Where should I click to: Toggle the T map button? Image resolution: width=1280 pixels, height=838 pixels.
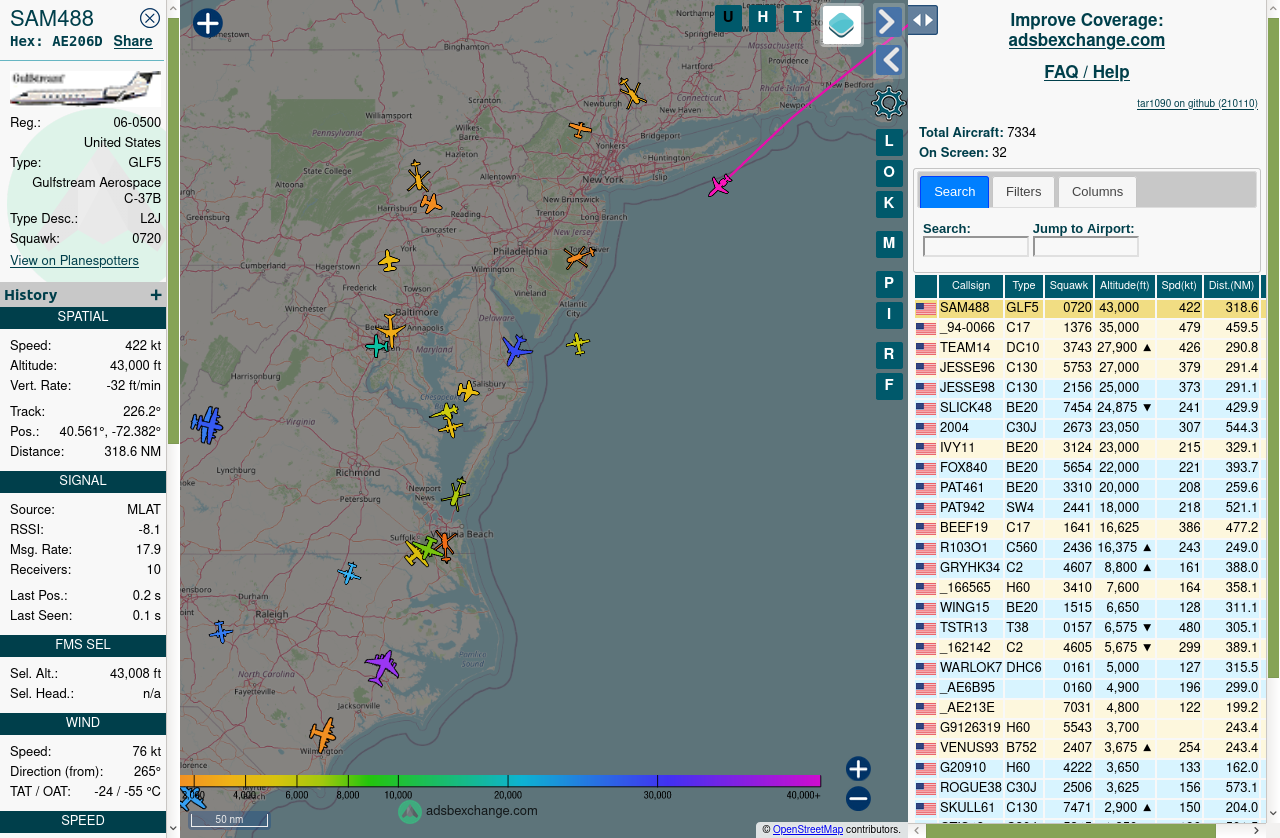pos(797,17)
